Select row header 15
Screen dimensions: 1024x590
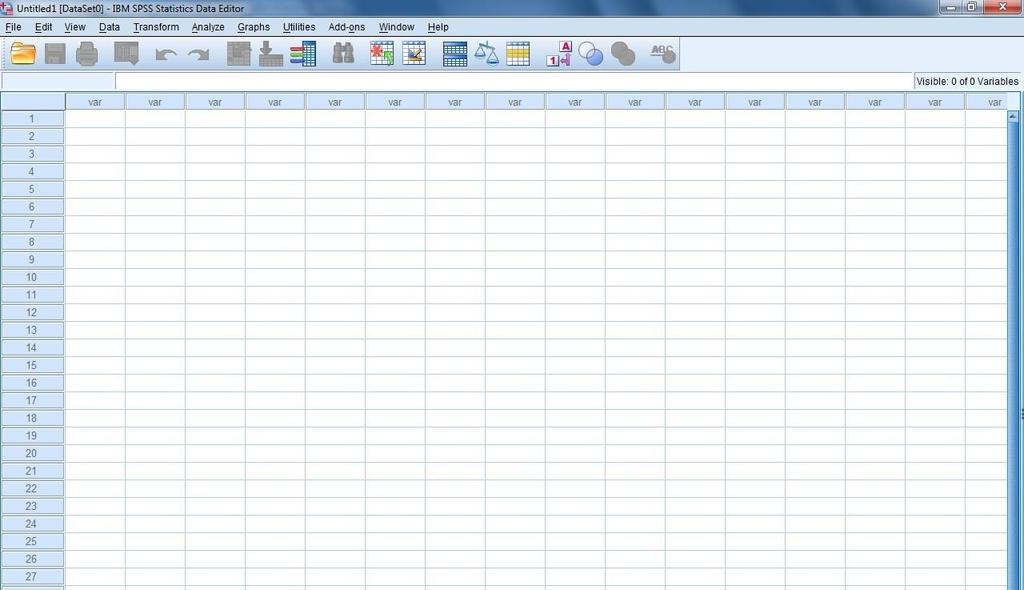32,366
